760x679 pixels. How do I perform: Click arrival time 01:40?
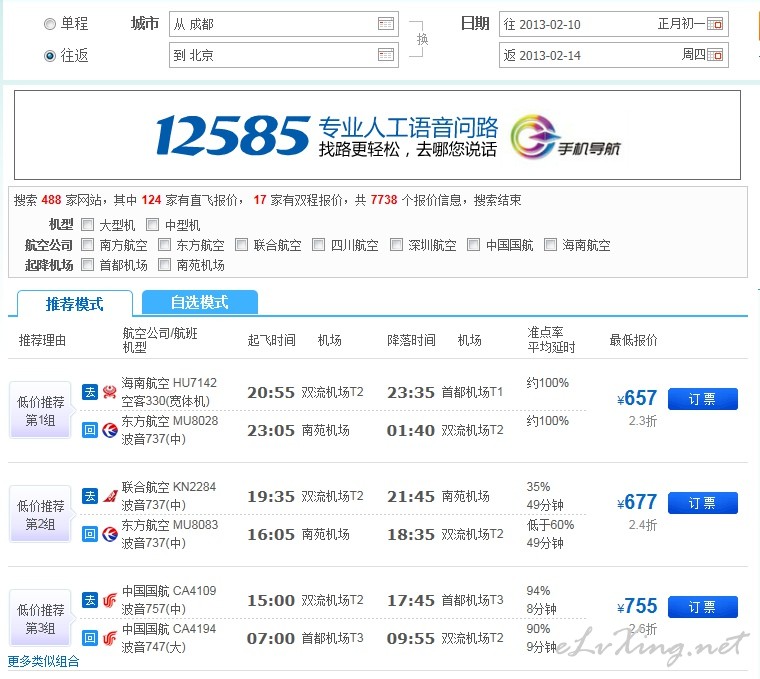411,430
